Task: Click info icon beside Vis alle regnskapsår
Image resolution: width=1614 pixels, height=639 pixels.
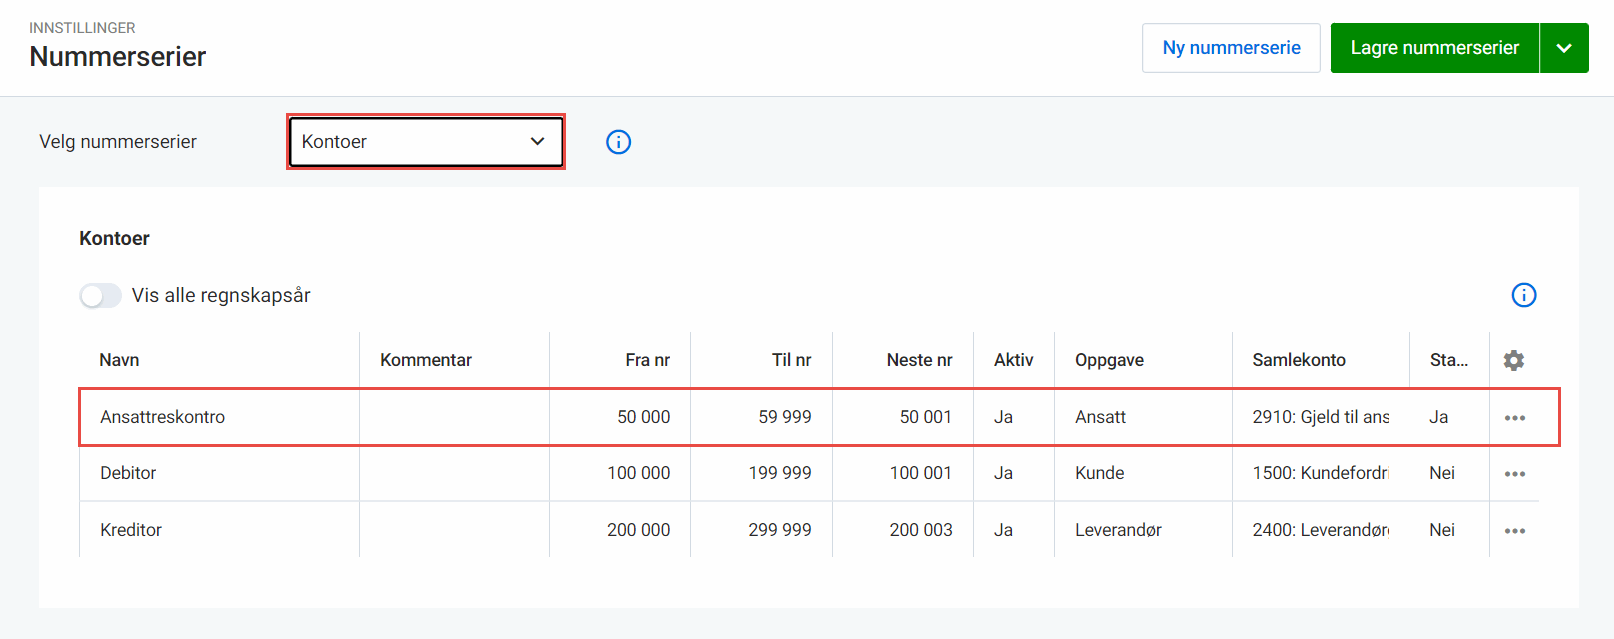Action: pos(1523,295)
